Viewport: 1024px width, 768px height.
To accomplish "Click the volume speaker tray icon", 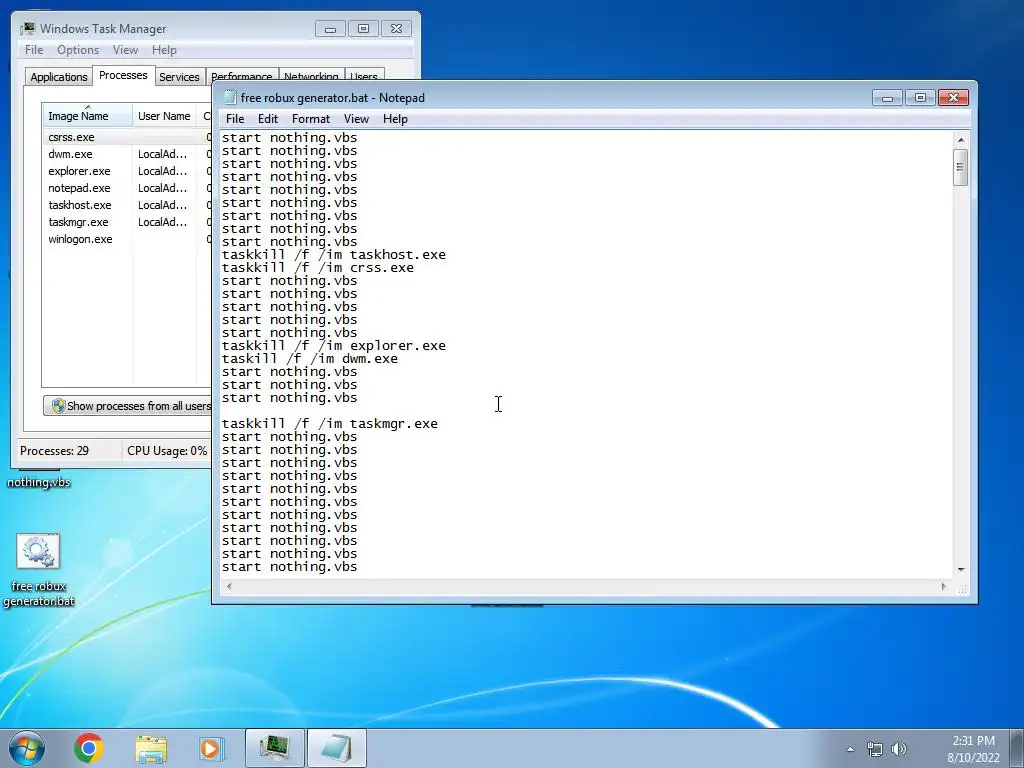I will 899,749.
